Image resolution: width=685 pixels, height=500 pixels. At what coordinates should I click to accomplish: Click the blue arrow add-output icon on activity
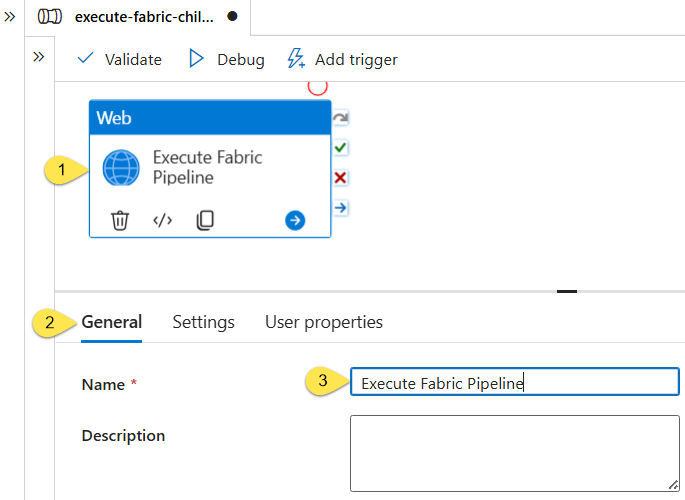pyautogui.click(x=295, y=220)
